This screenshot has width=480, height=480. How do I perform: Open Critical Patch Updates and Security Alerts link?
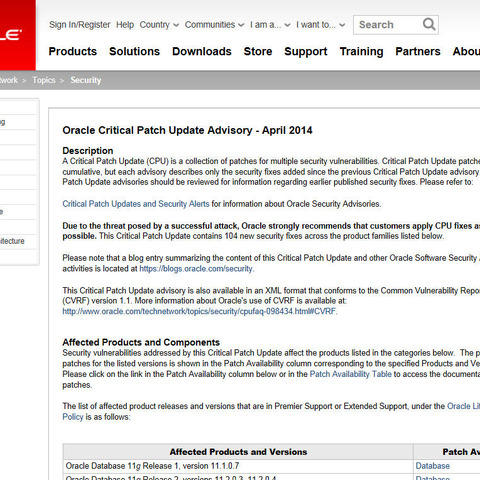[136, 204]
